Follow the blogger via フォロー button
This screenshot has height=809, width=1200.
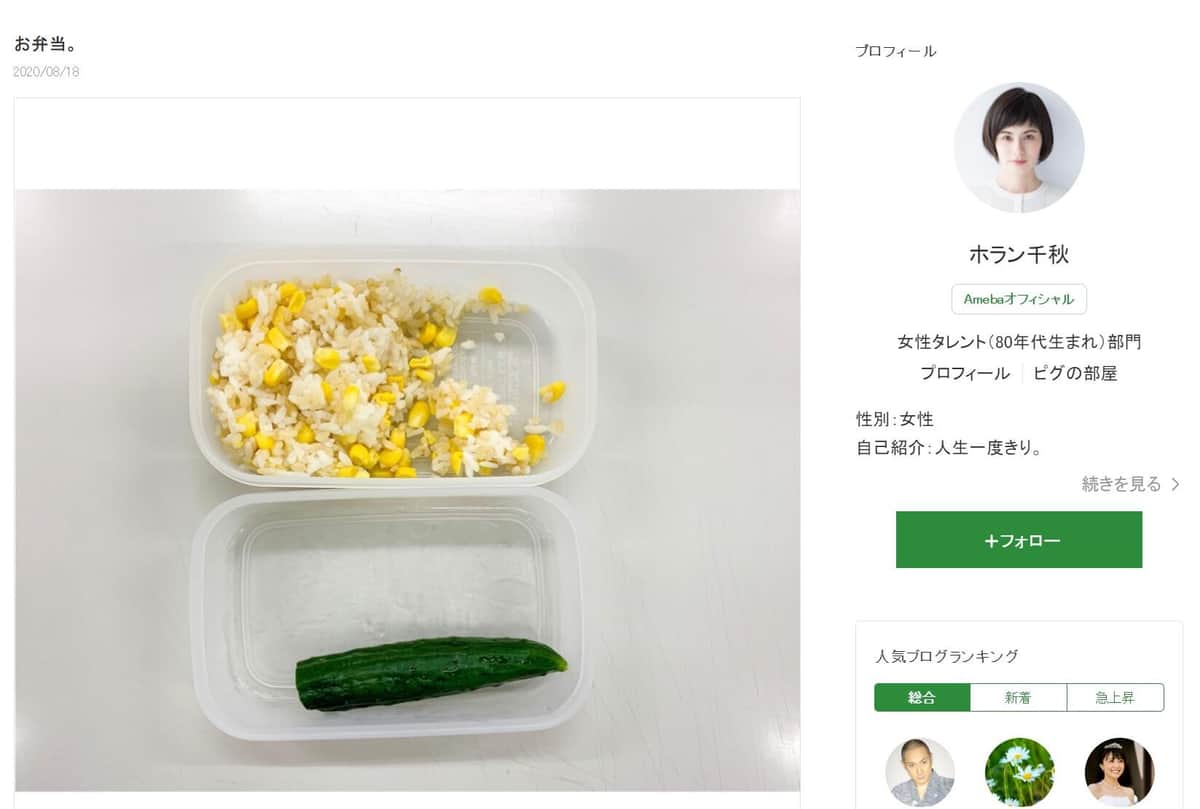(1019, 539)
